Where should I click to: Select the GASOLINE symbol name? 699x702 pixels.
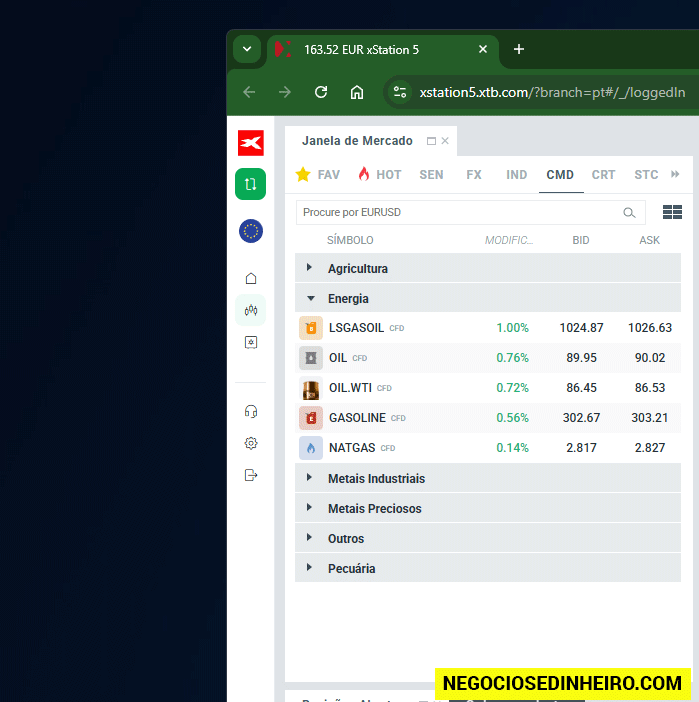(x=357, y=418)
